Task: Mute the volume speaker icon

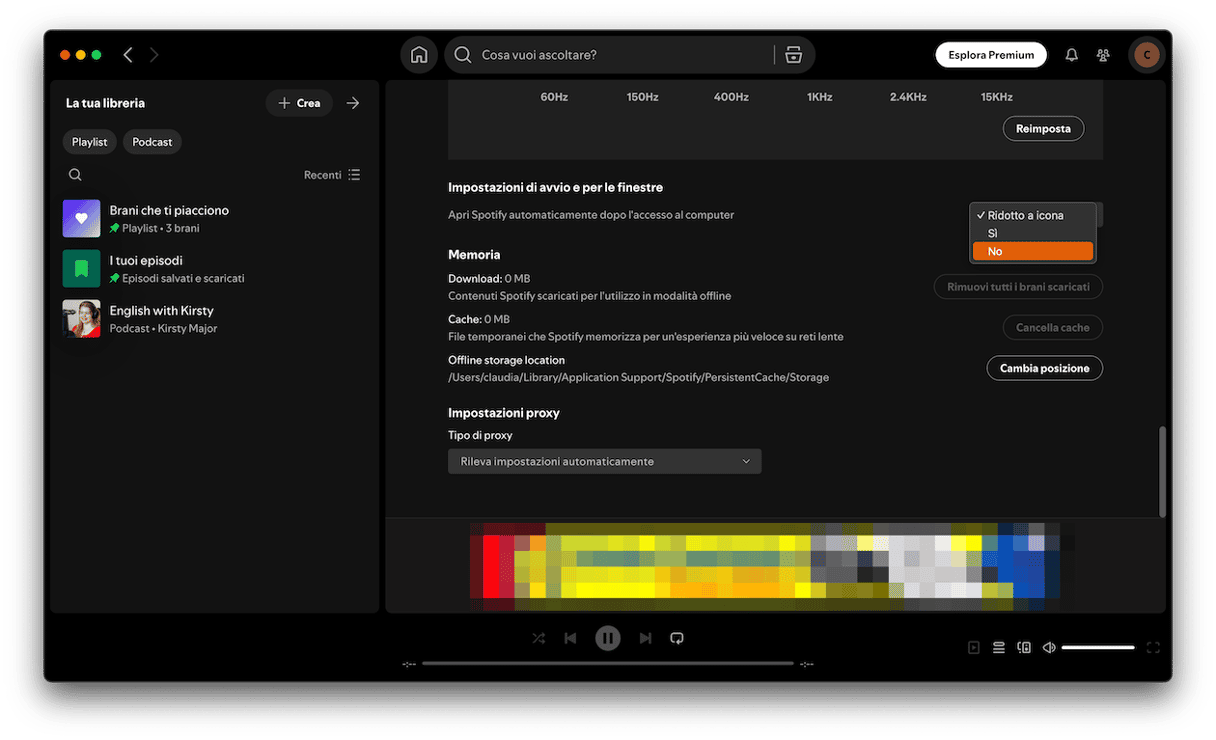Action: click(x=1049, y=648)
